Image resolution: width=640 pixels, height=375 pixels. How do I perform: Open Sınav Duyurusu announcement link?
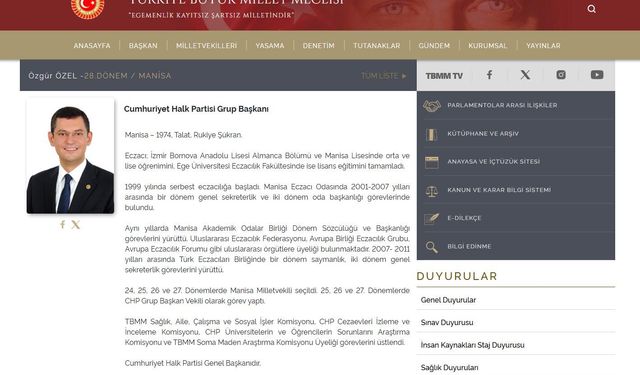point(447,322)
